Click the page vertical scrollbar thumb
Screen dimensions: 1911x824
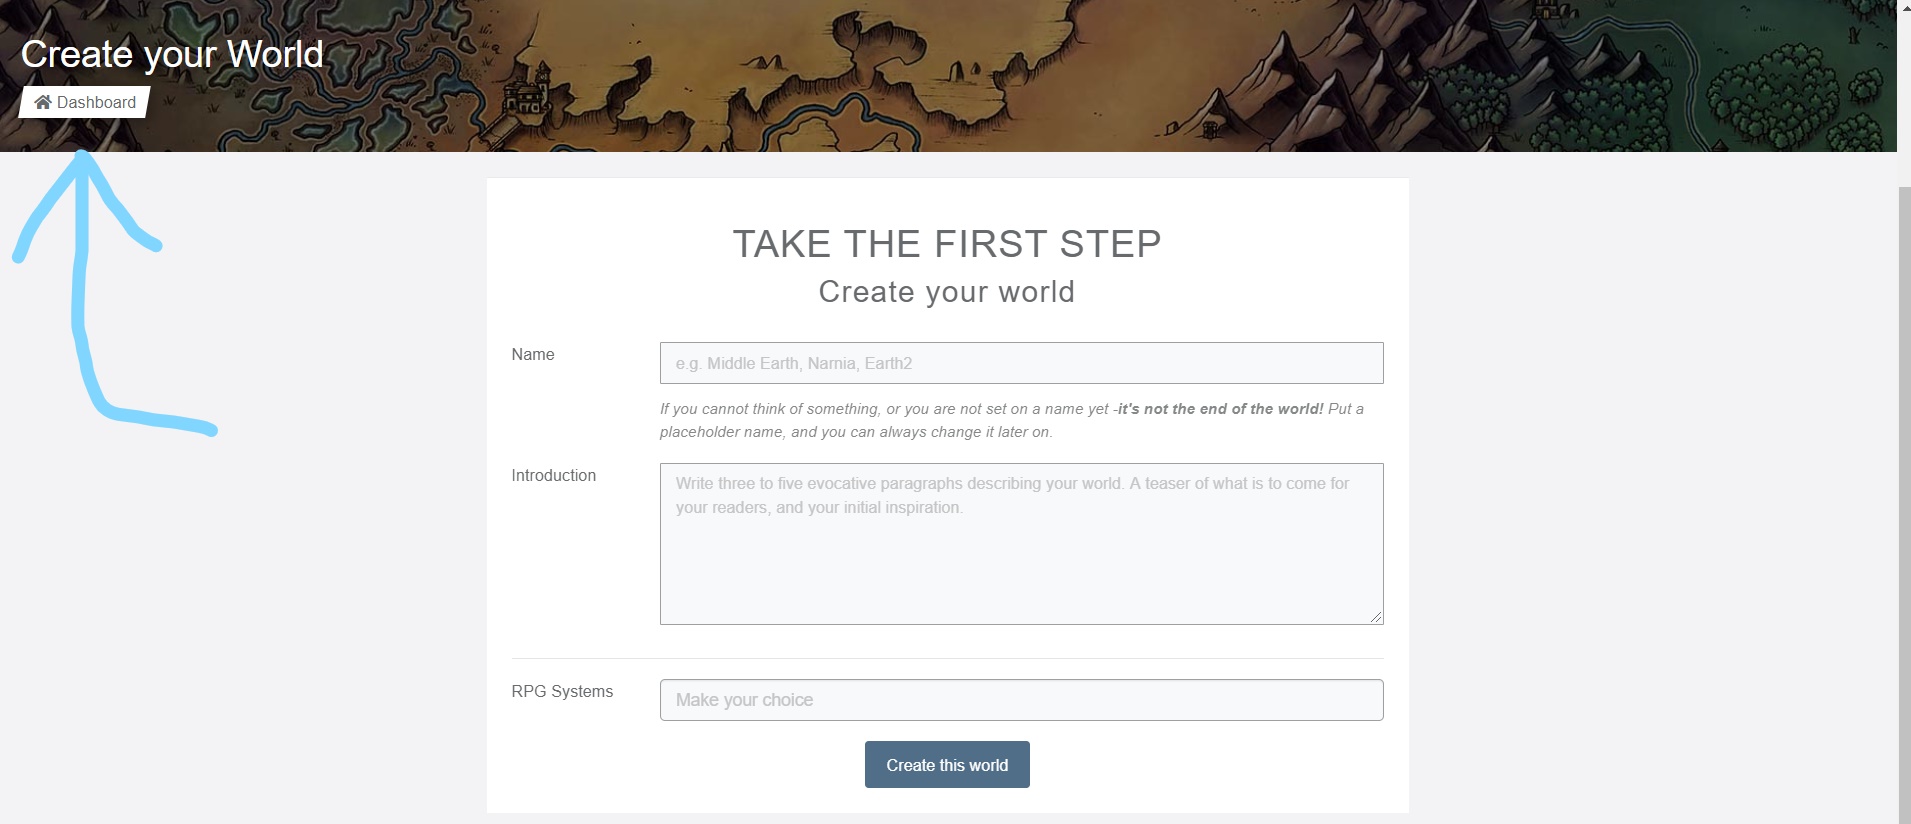click(1904, 500)
